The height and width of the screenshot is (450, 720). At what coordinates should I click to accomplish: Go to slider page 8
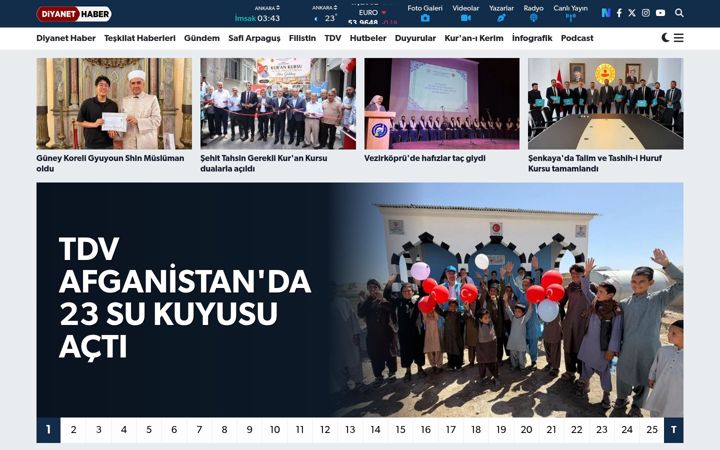(224, 430)
